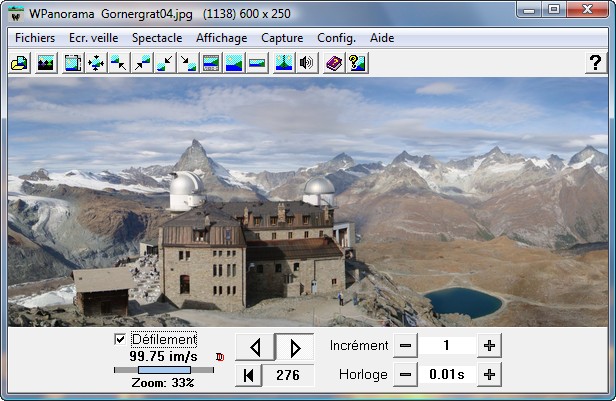The width and height of the screenshot is (616, 401).
Task: Open the Spectacle menu
Action: 157,38
